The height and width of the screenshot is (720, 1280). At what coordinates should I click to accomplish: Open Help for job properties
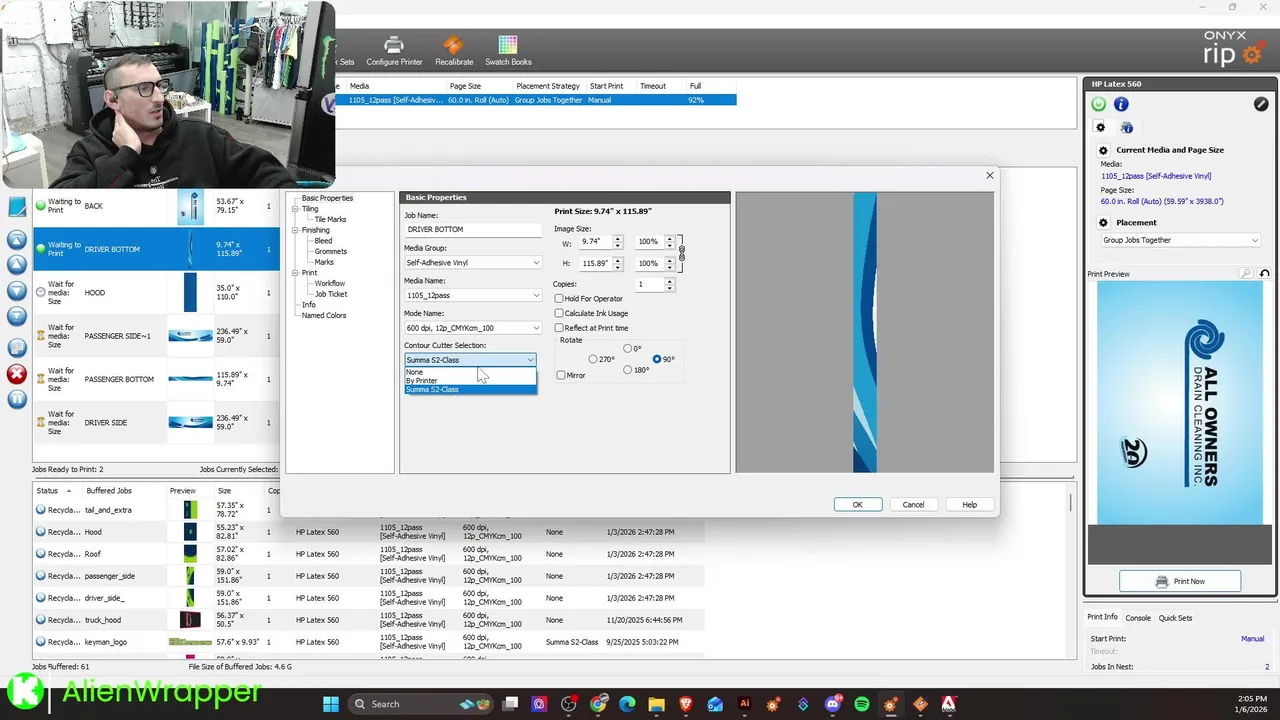tap(969, 505)
